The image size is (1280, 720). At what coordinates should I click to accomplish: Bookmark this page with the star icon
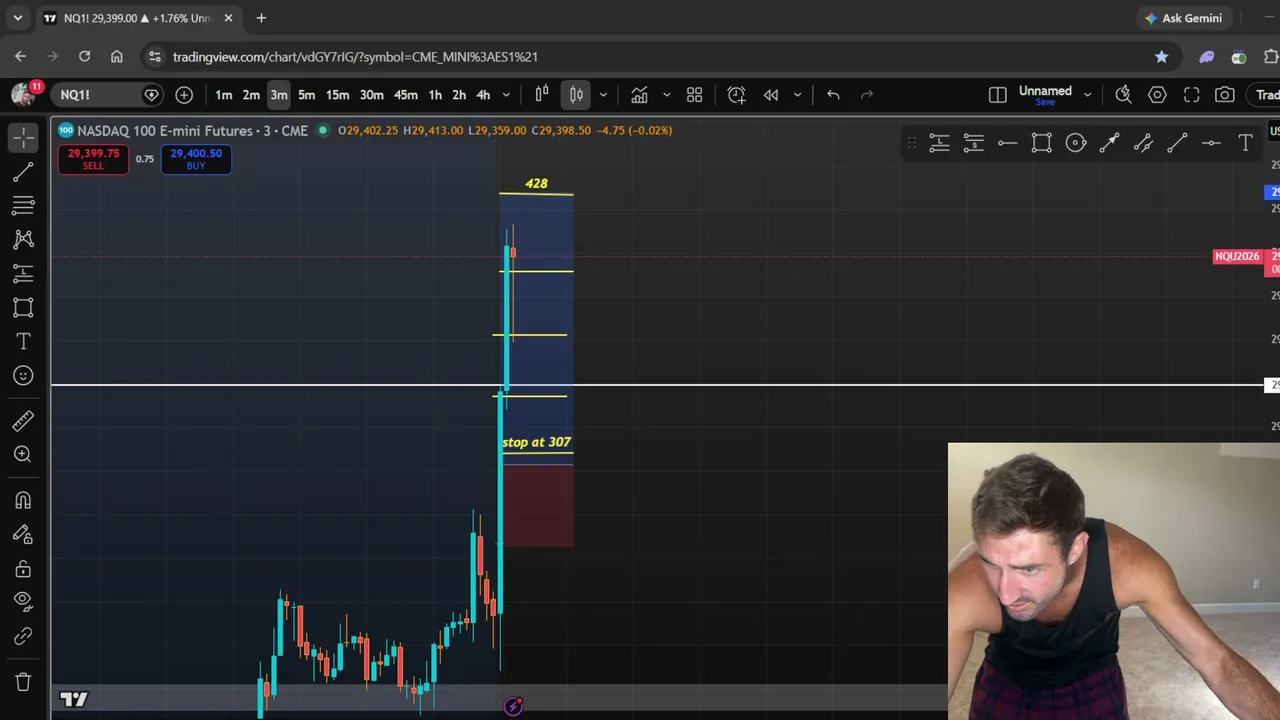coord(1161,57)
